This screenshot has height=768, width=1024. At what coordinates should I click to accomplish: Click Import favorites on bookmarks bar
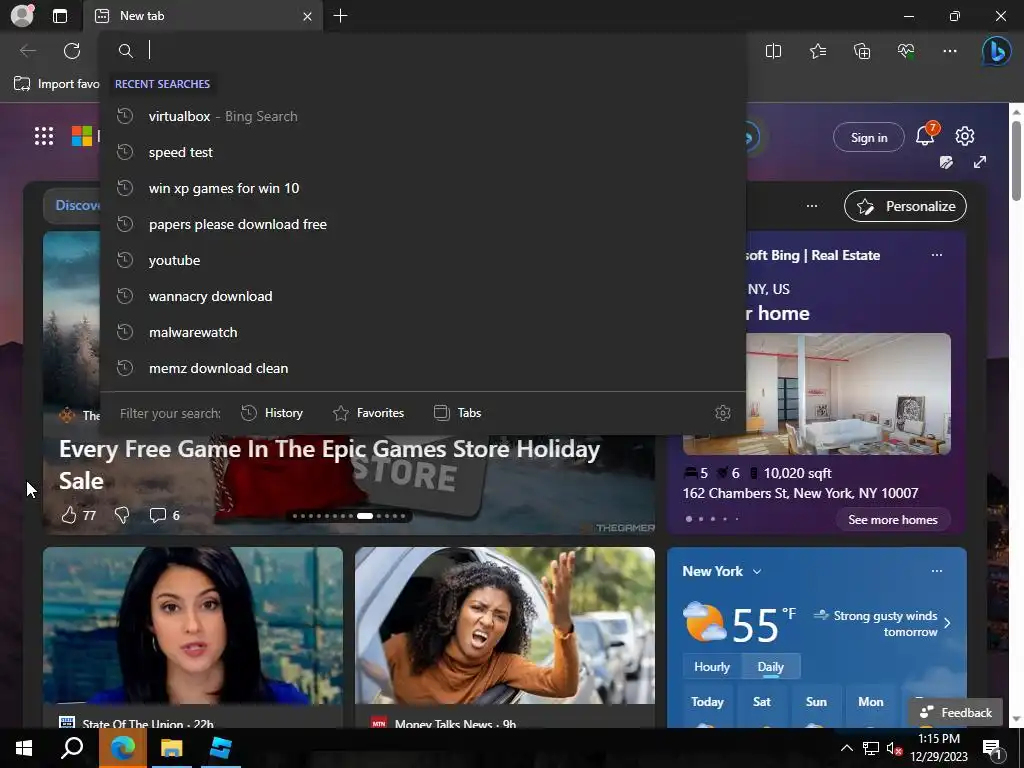[x=57, y=84]
